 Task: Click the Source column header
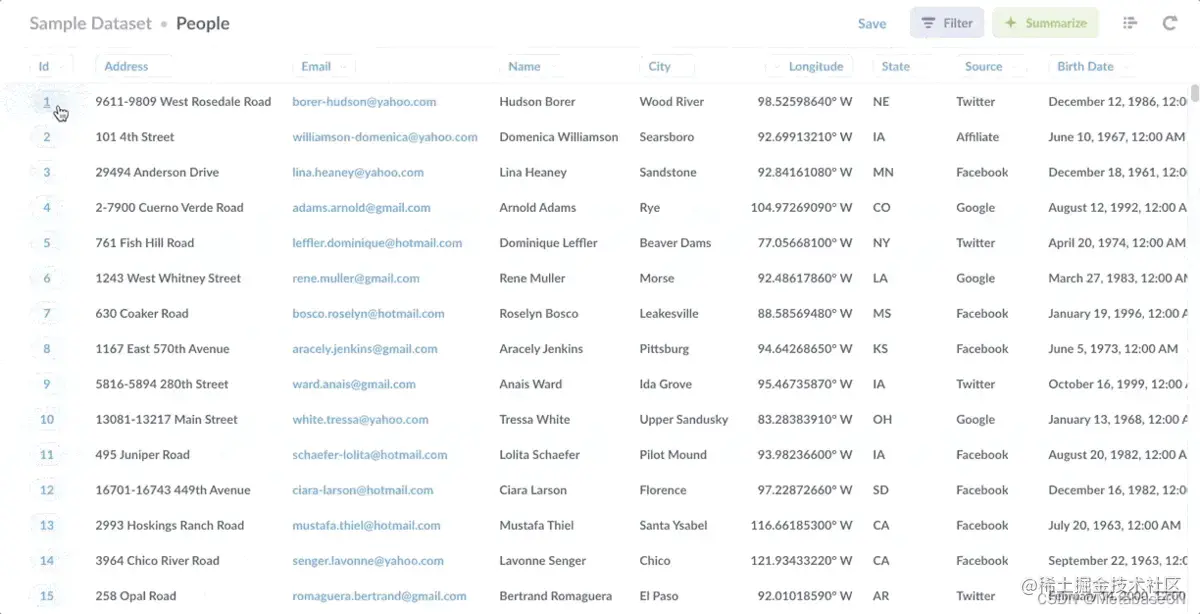coord(983,66)
